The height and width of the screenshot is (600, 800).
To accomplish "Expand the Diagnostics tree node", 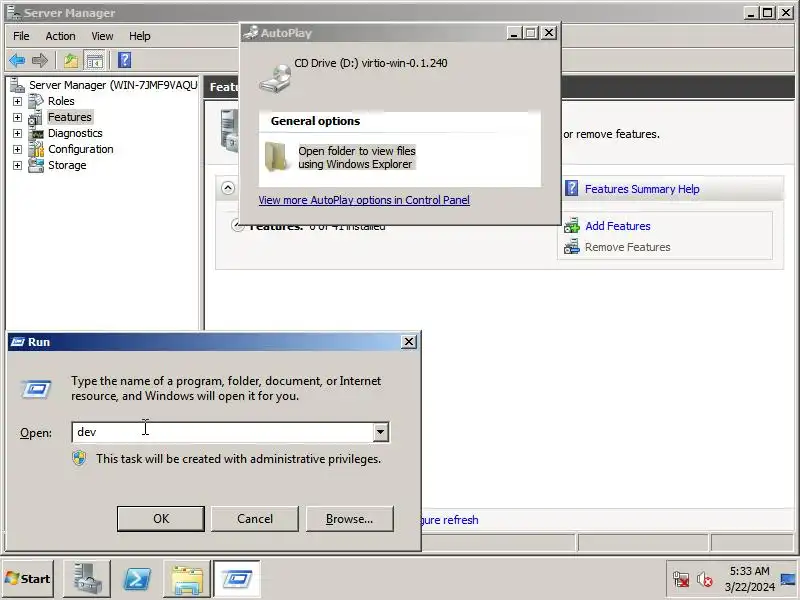I will [17, 133].
